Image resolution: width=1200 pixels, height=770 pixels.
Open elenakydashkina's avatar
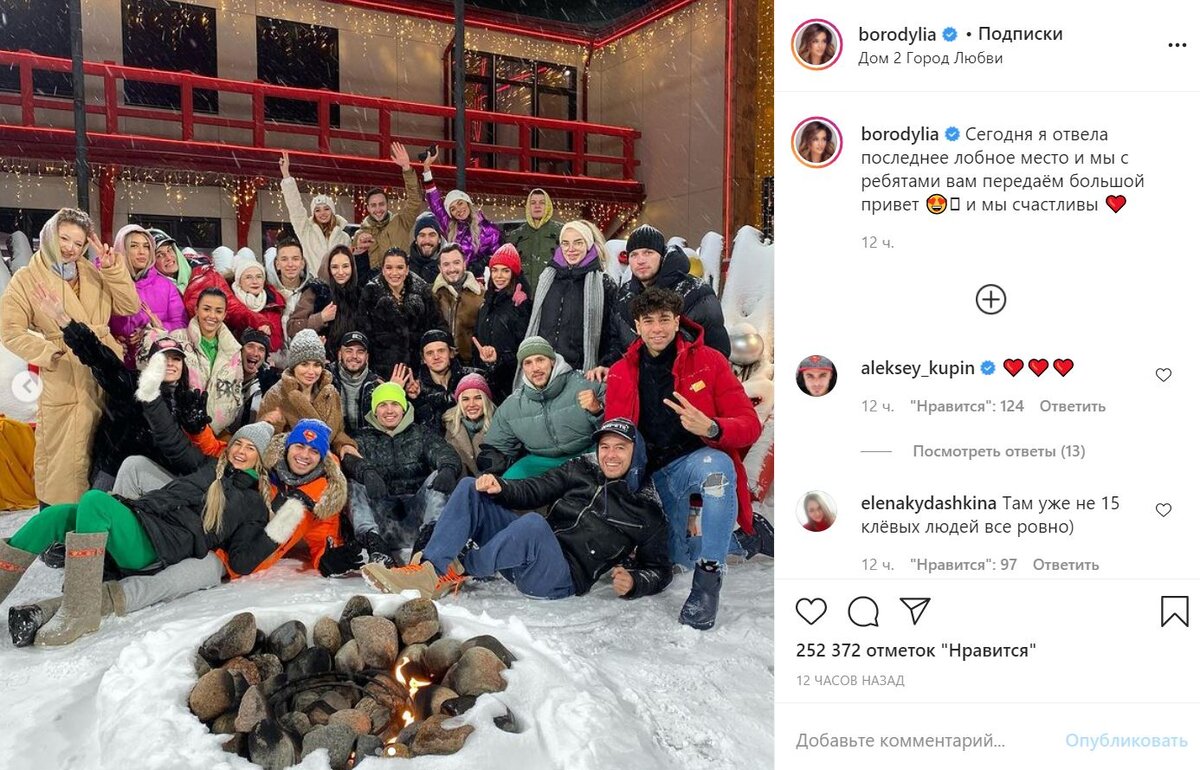tap(816, 511)
